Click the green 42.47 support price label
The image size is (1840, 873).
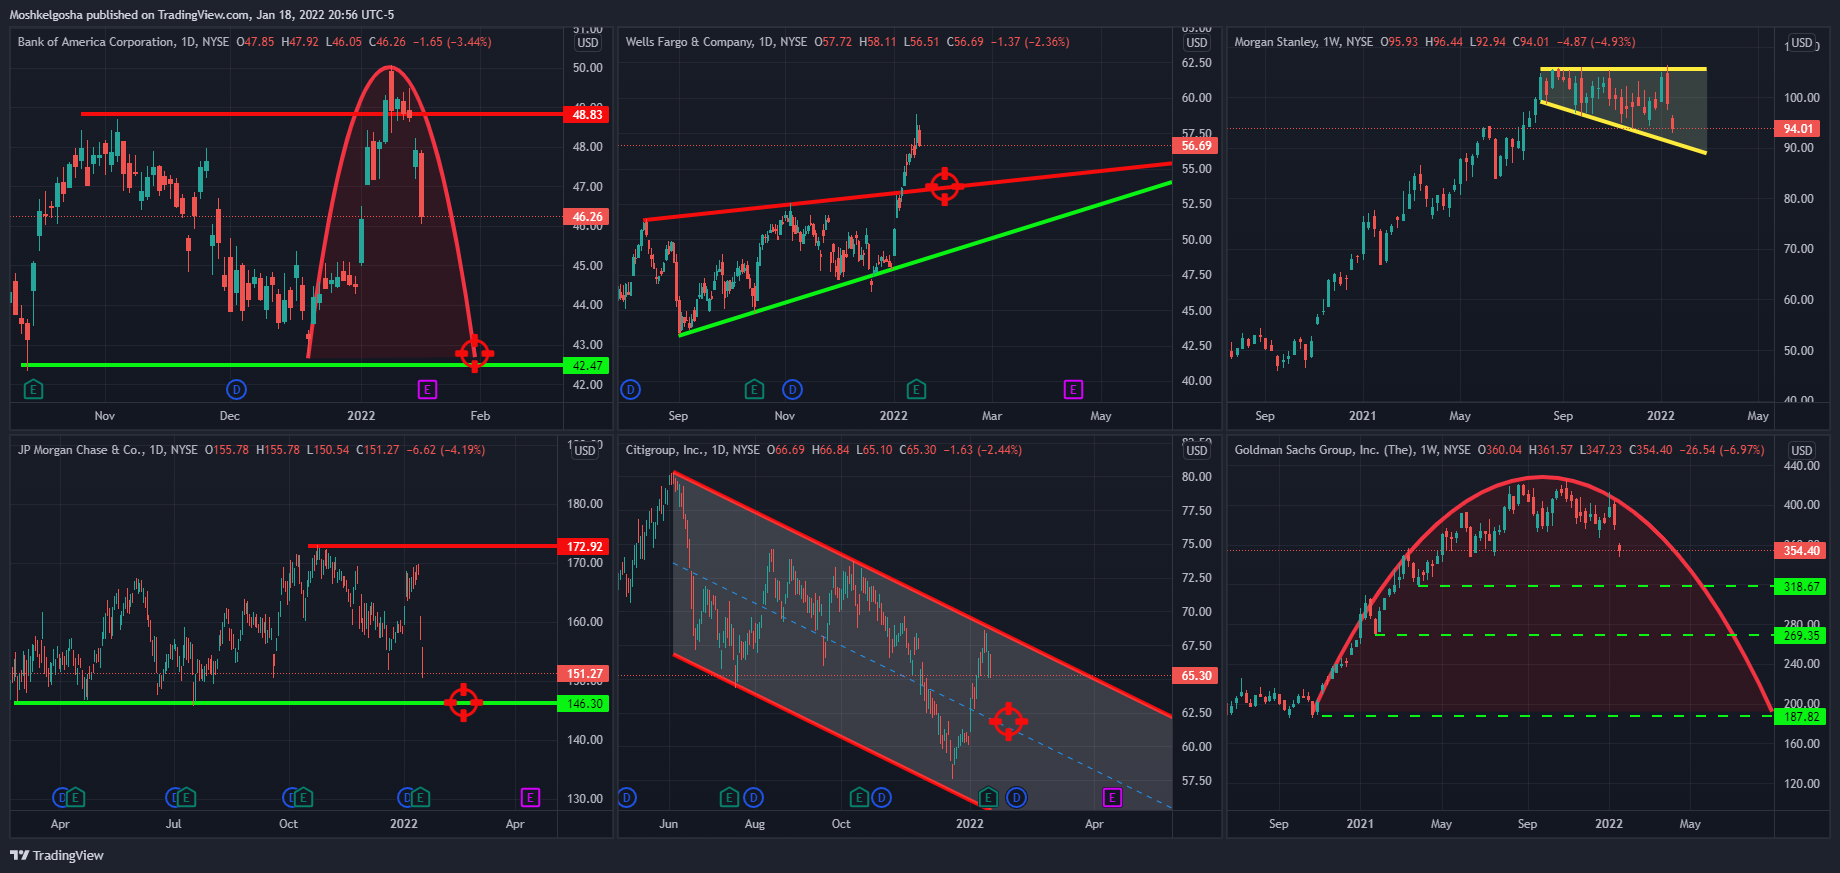click(586, 366)
